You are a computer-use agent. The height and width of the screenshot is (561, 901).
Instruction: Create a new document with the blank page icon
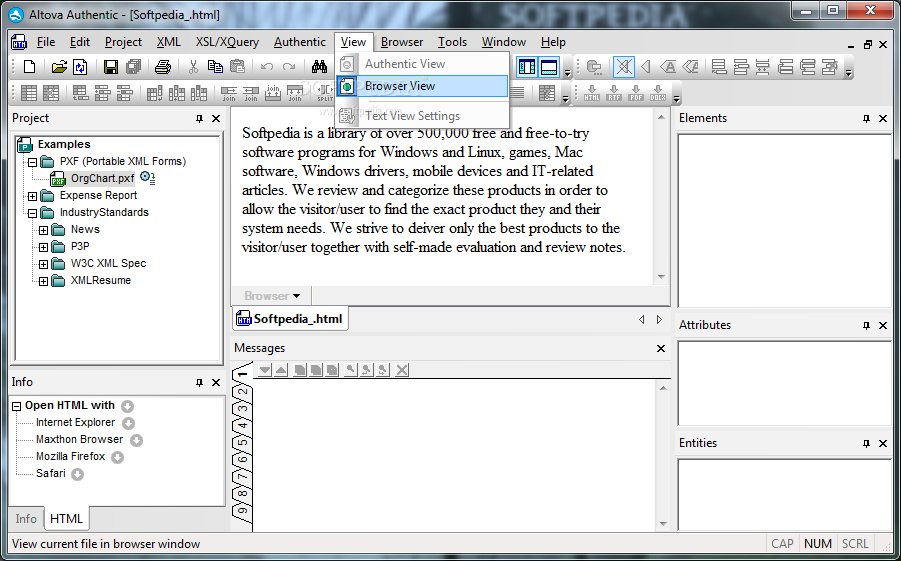coord(29,67)
